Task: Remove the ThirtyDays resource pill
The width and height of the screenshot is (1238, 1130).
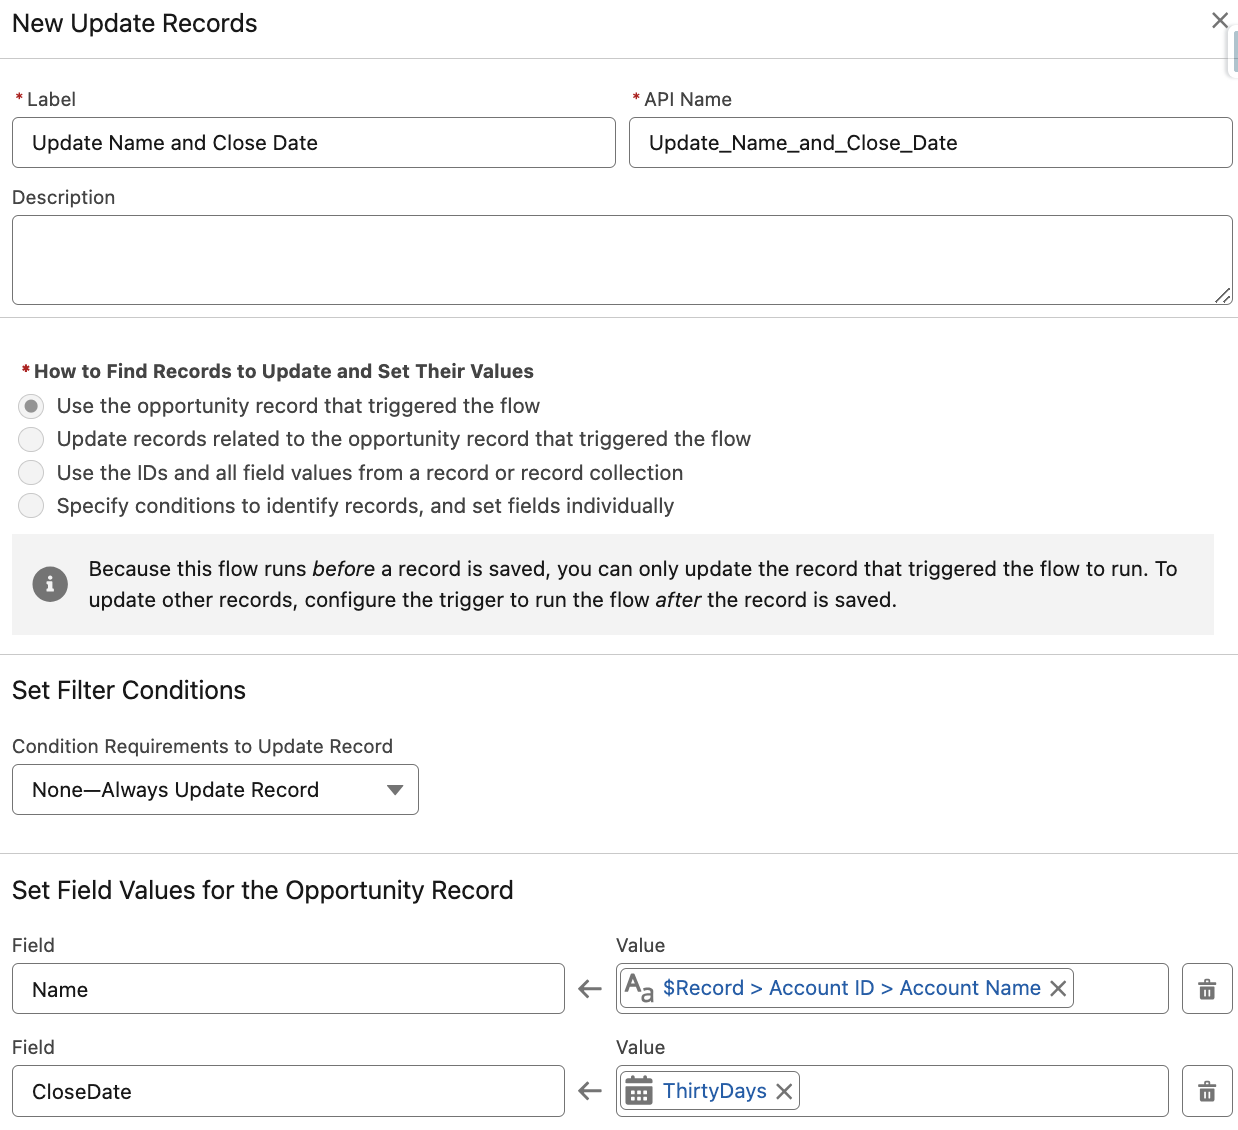Action: pyautogui.click(x=786, y=1091)
